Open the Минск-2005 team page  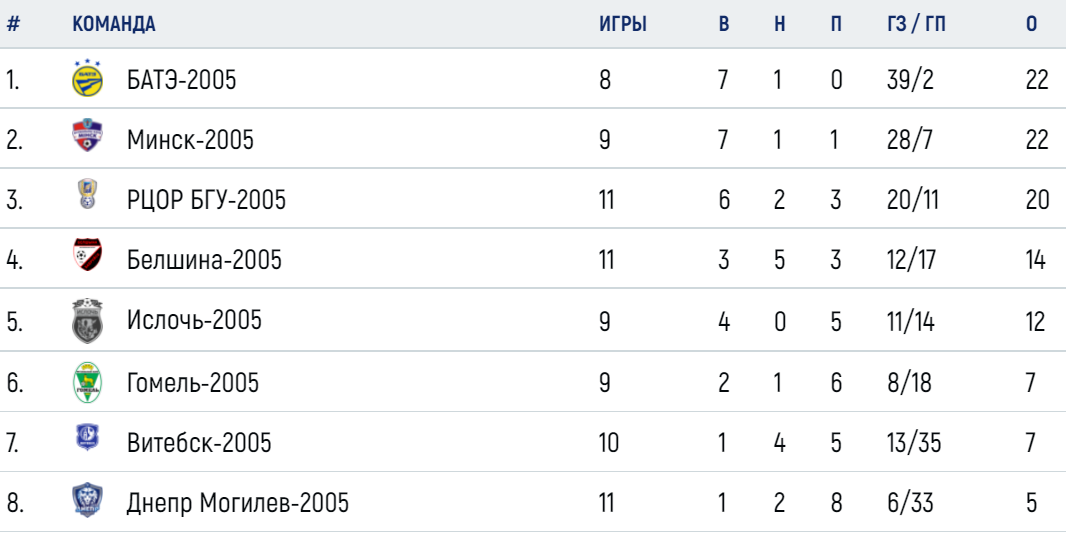190,140
